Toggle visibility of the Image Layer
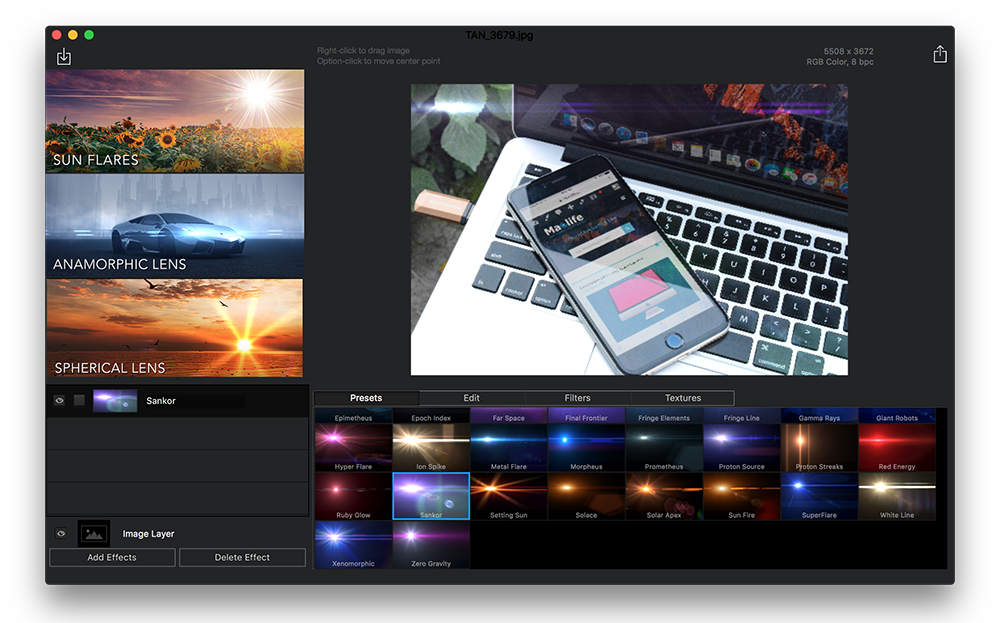The height and width of the screenshot is (623, 1000). (60, 533)
